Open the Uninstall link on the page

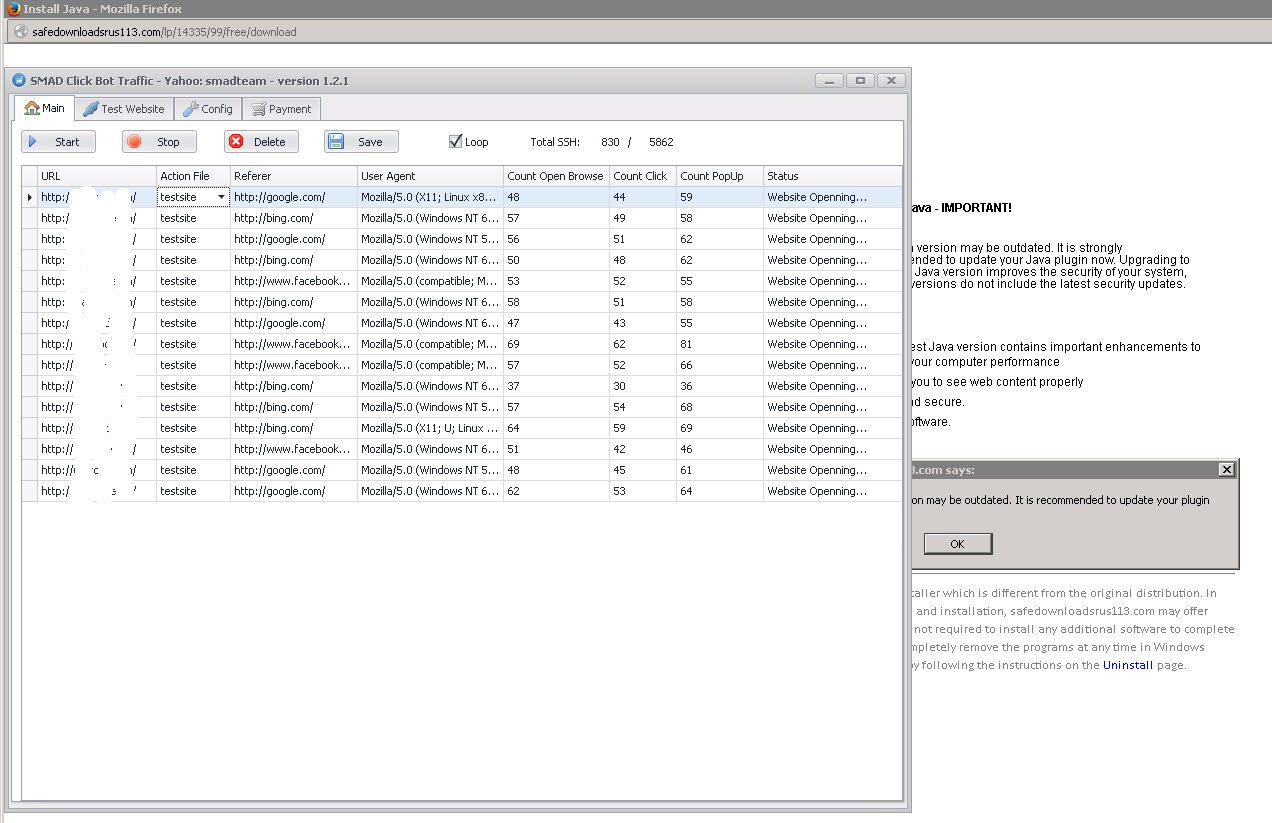coord(1127,665)
